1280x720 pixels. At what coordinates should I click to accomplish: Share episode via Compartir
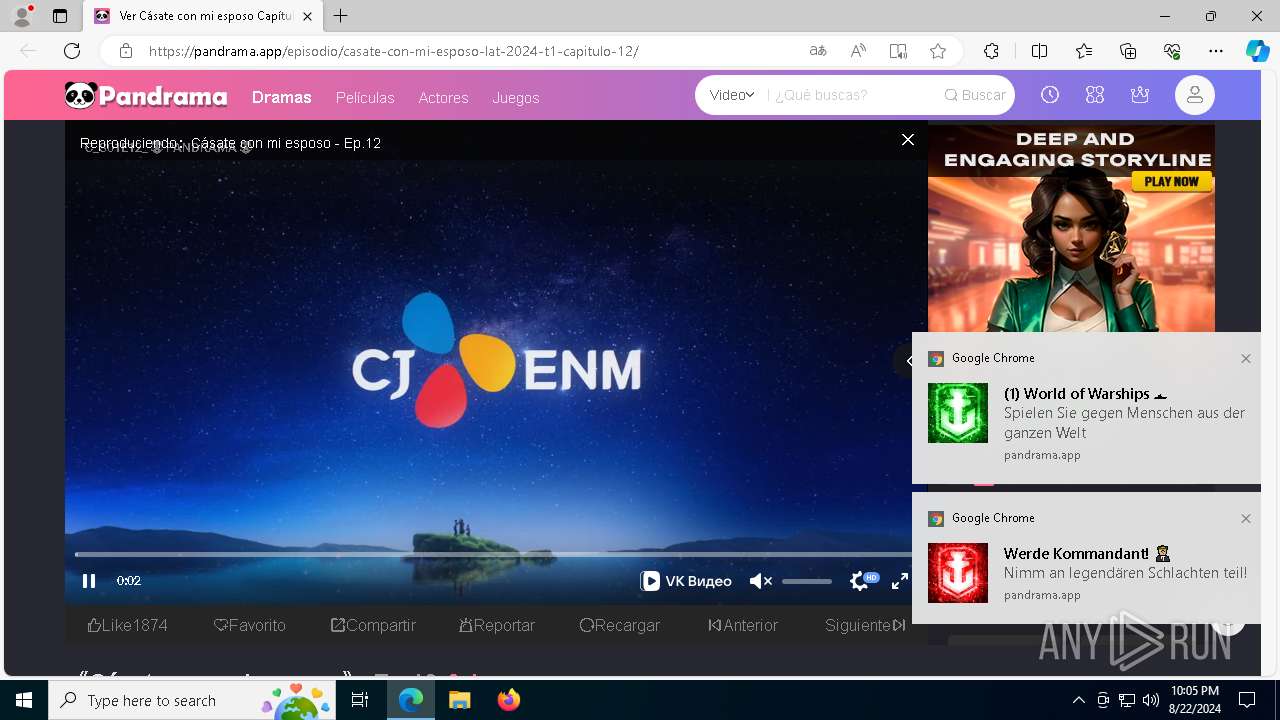[x=373, y=625]
